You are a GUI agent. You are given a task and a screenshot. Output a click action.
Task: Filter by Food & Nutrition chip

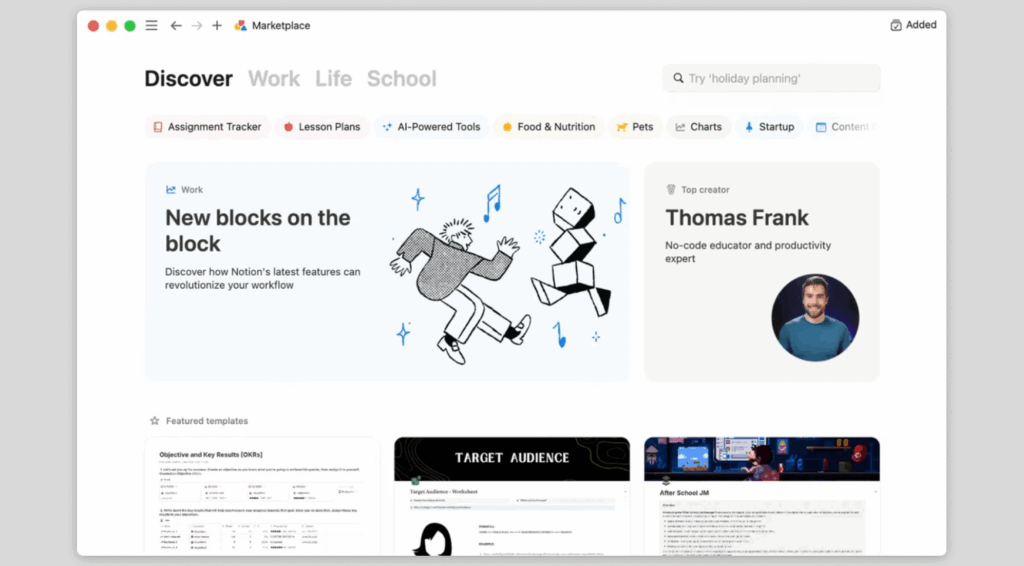pos(548,127)
